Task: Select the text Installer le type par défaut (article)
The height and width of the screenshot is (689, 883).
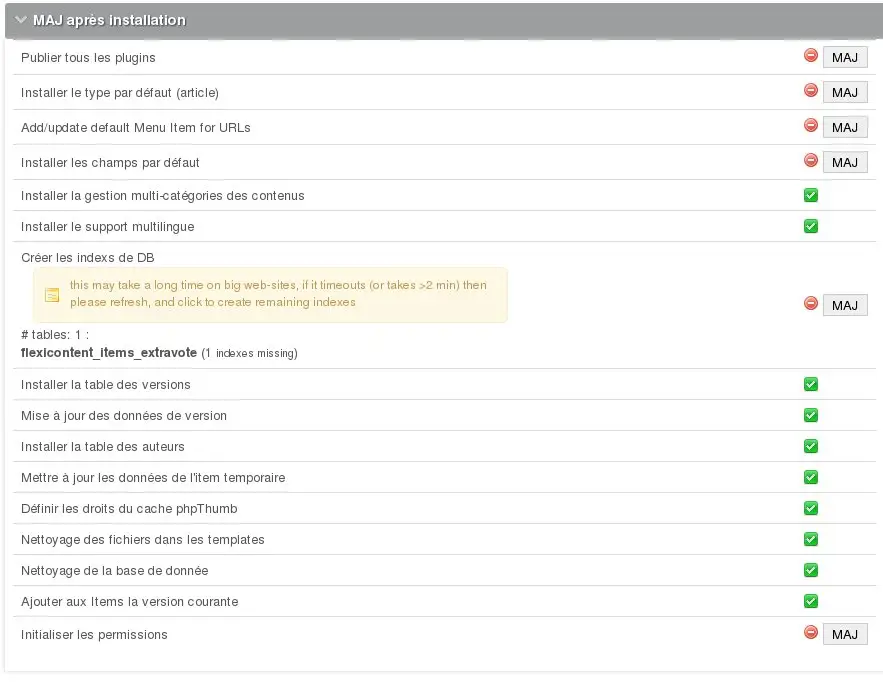Action: point(119,92)
